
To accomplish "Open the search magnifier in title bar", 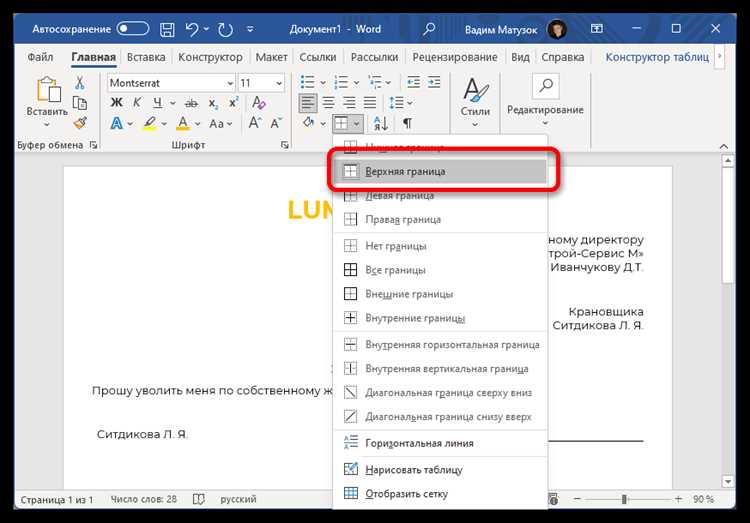I will point(429,29).
